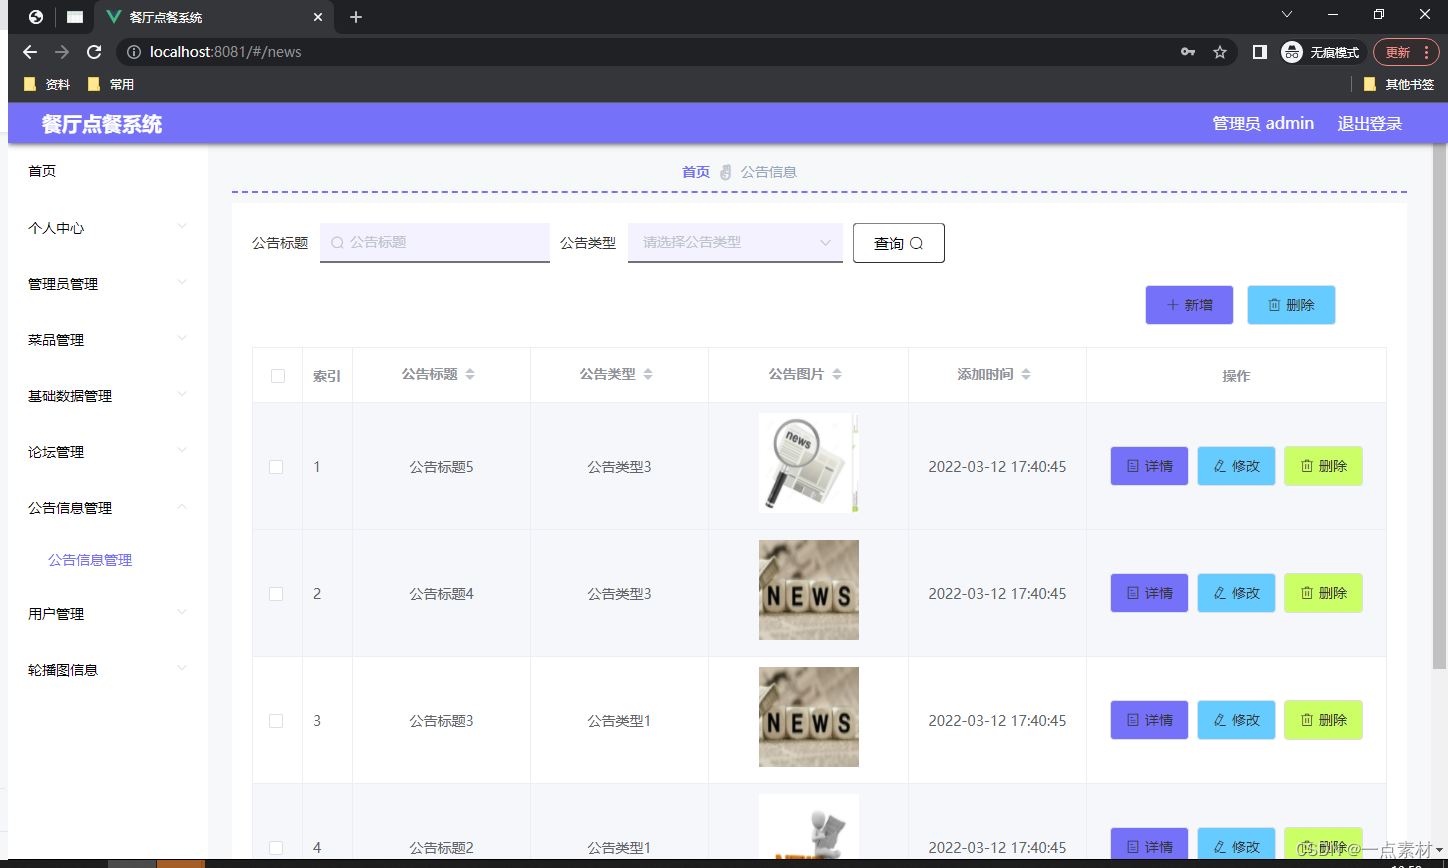1448x868 pixels.
Task: Click the browser bookmark star in the address bar
Action: click(1220, 51)
